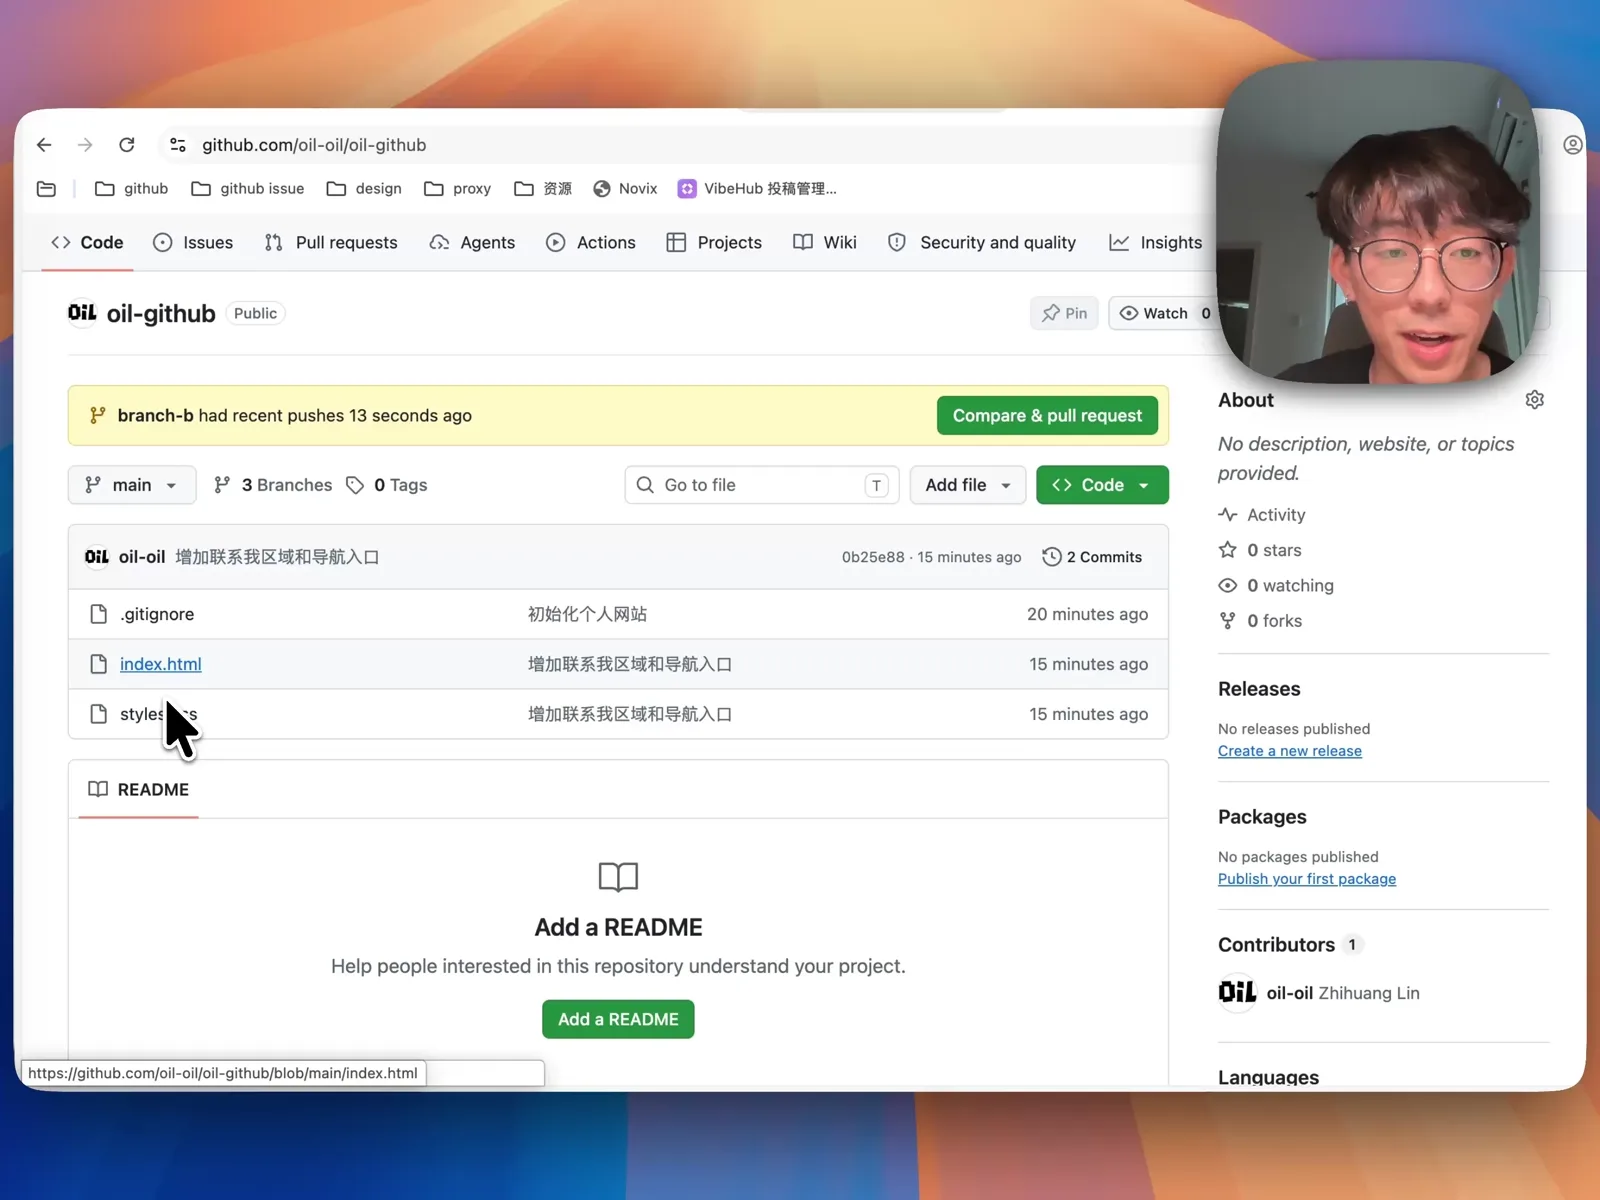Open the github bookmark folder
This screenshot has width=1600, height=1200.
click(131, 189)
